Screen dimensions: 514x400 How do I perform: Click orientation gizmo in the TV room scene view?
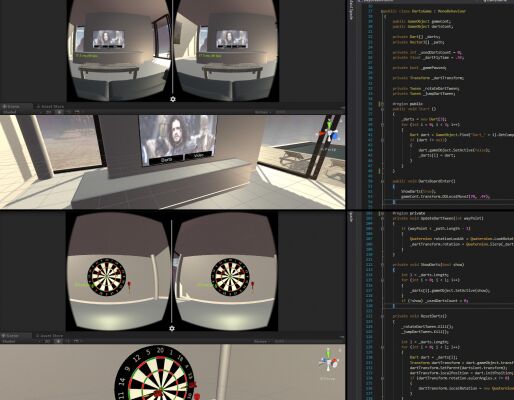329,133
